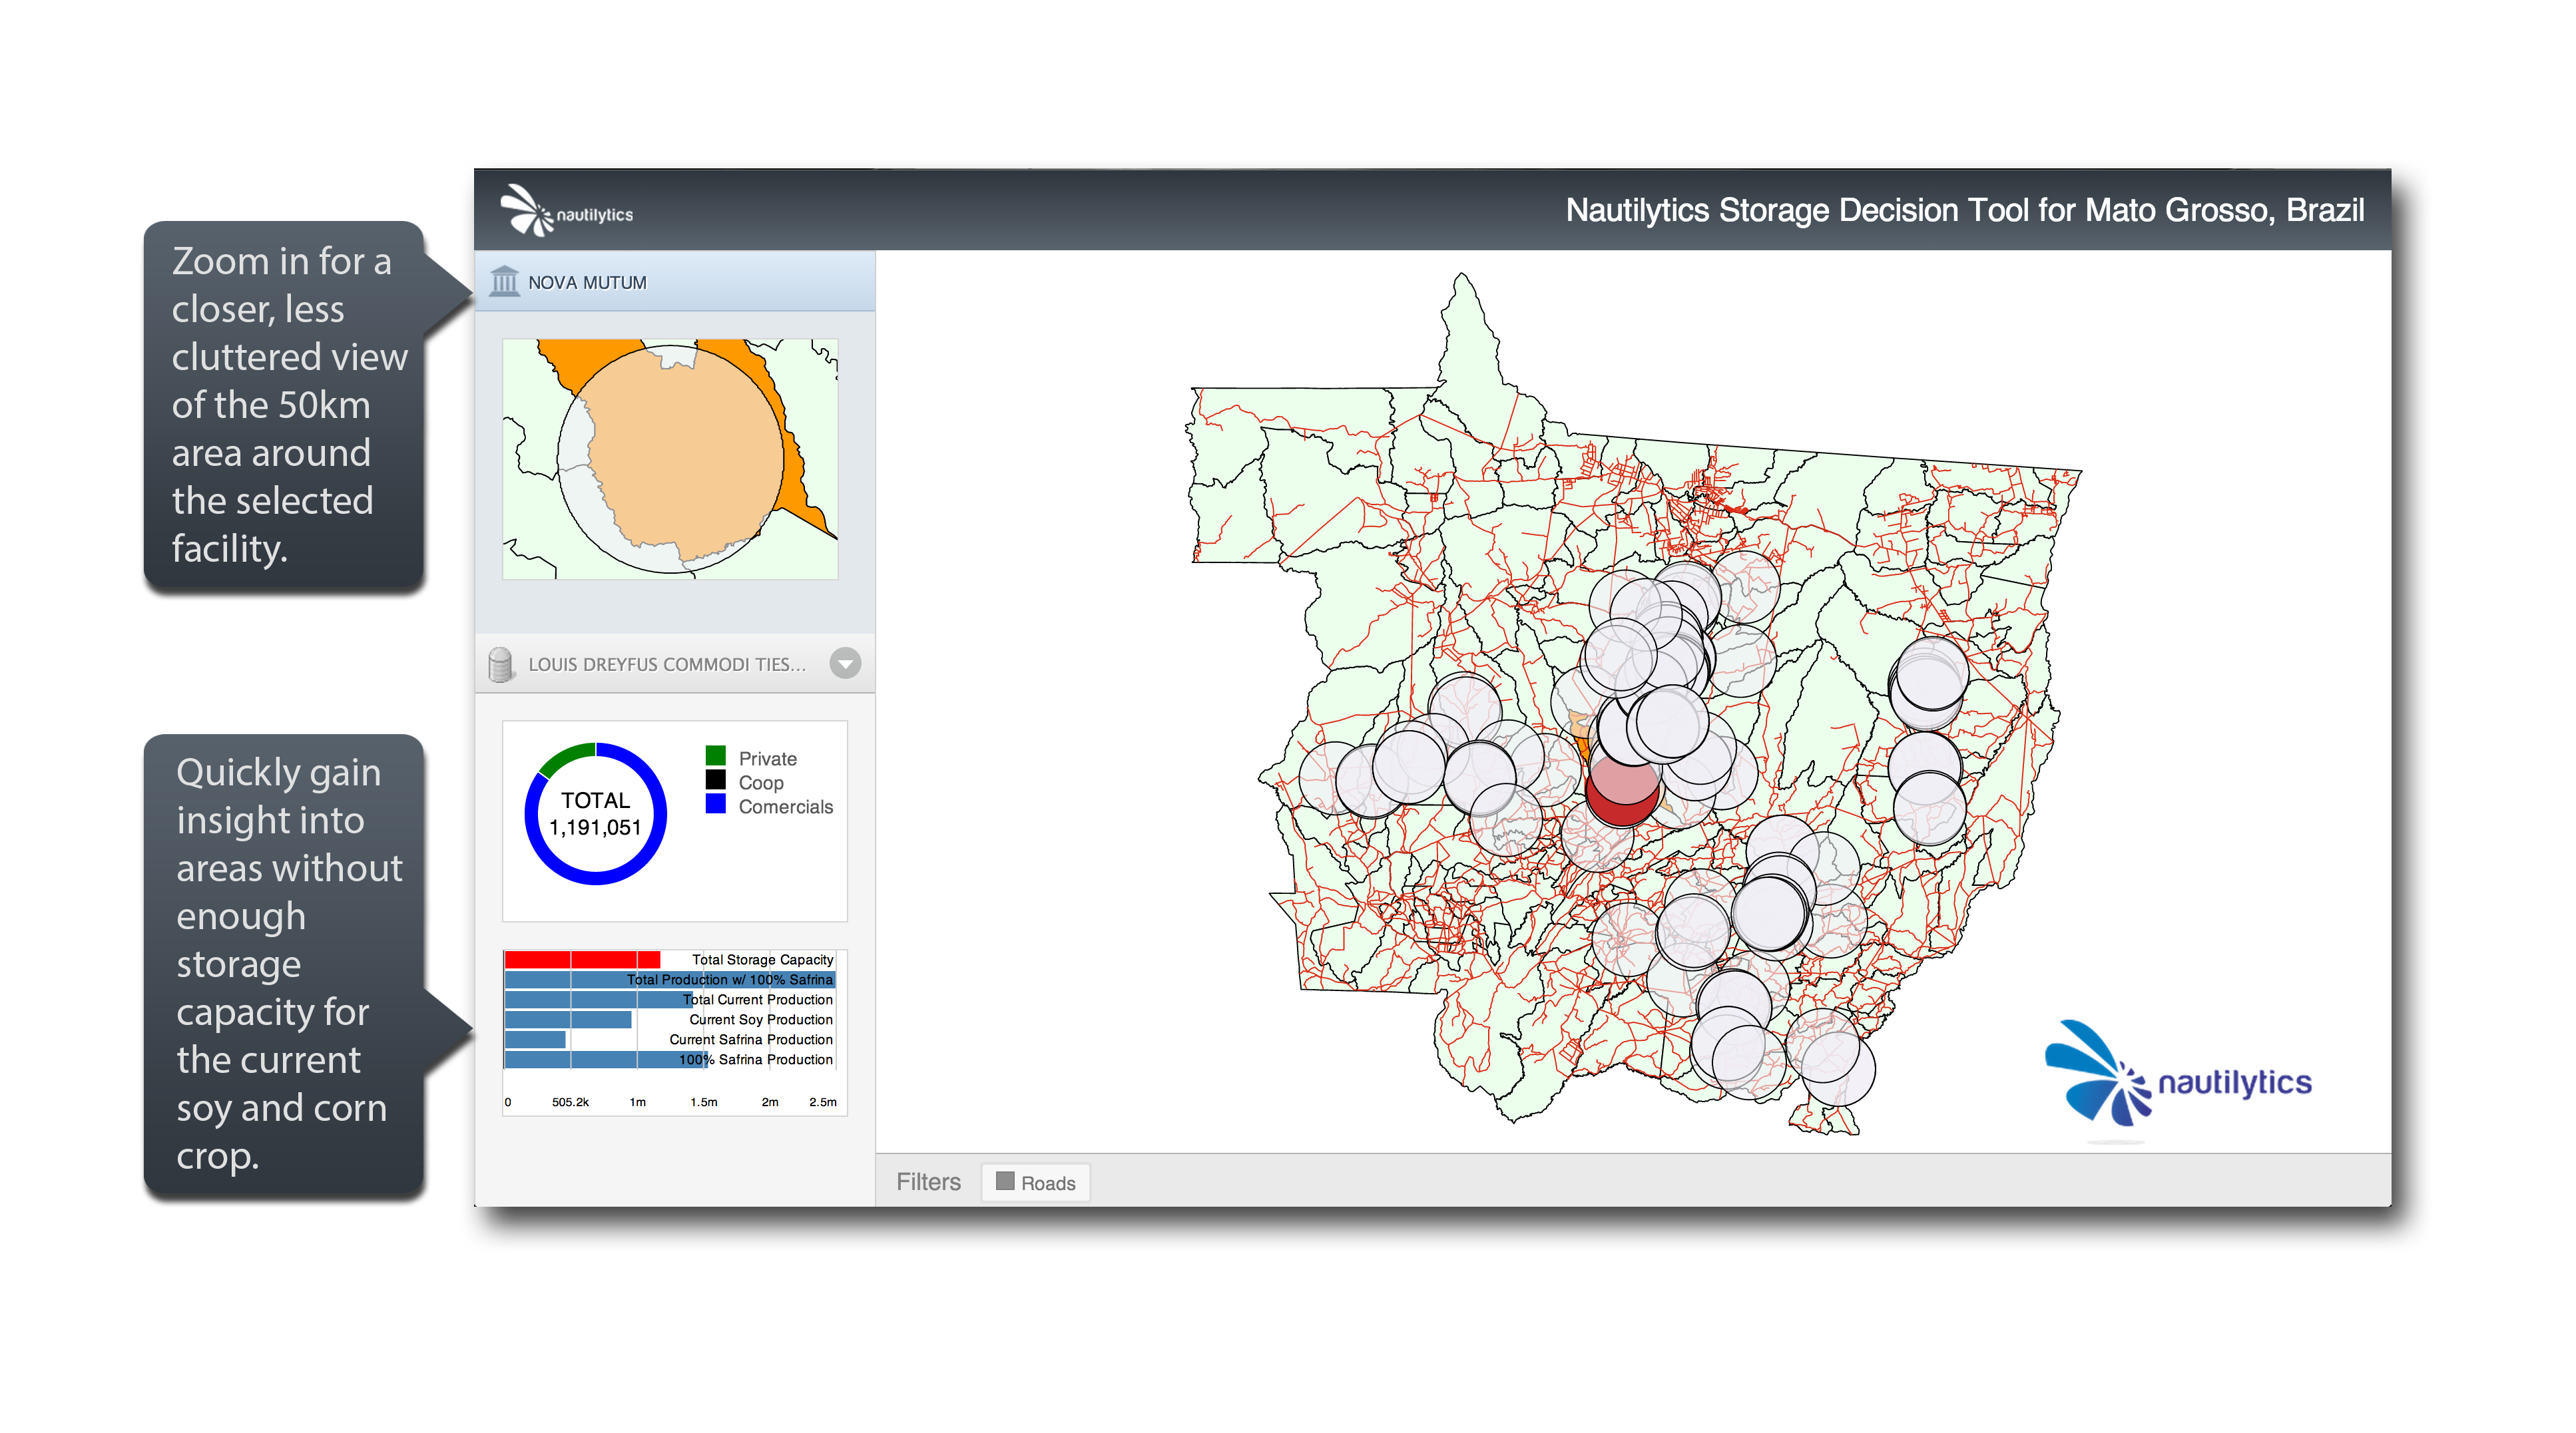Click the blue Comercials legend swatch
2576x1433 pixels.
715,804
